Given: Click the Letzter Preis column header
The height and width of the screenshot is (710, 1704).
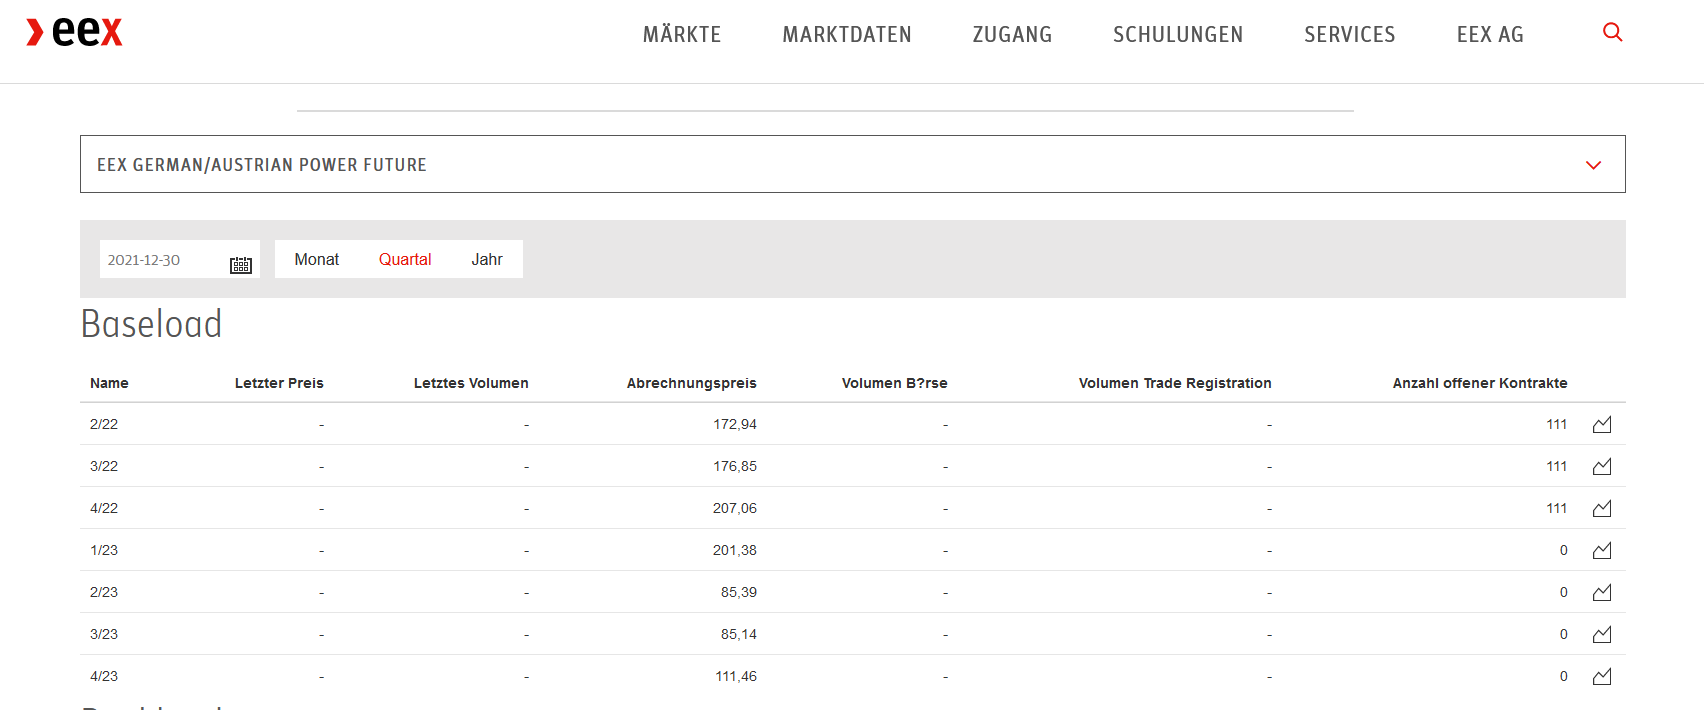Looking at the screenshot, I should [x=279, y=383].
